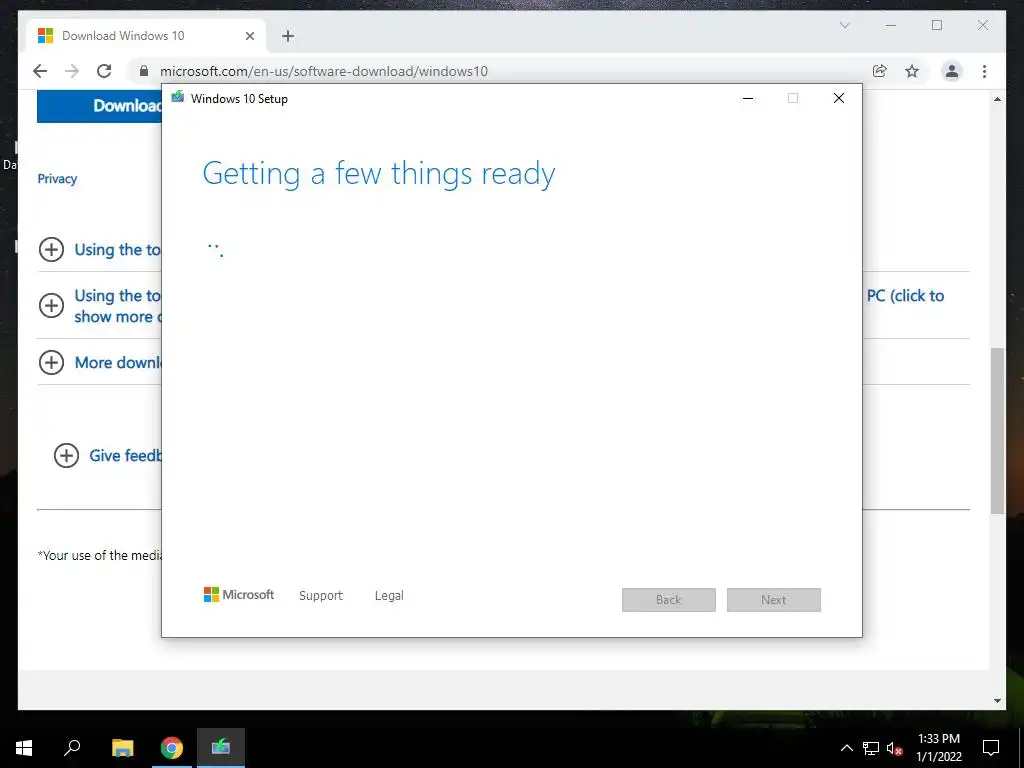Click the Next button in Setup

pos(774,600)
